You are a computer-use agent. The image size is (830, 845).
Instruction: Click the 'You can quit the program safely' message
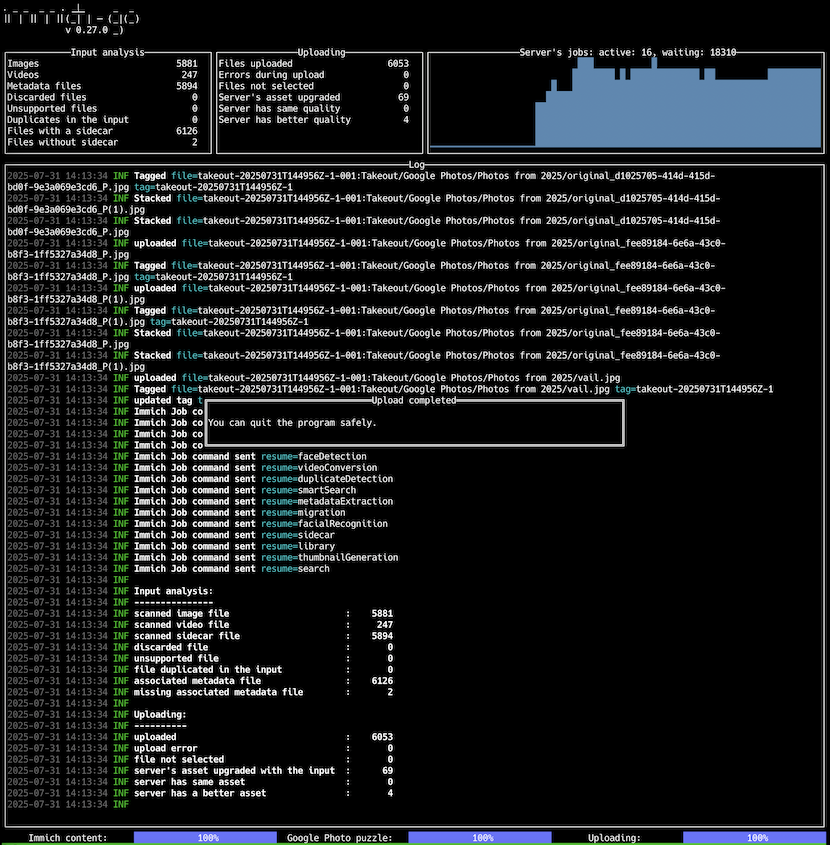(293, 422)
